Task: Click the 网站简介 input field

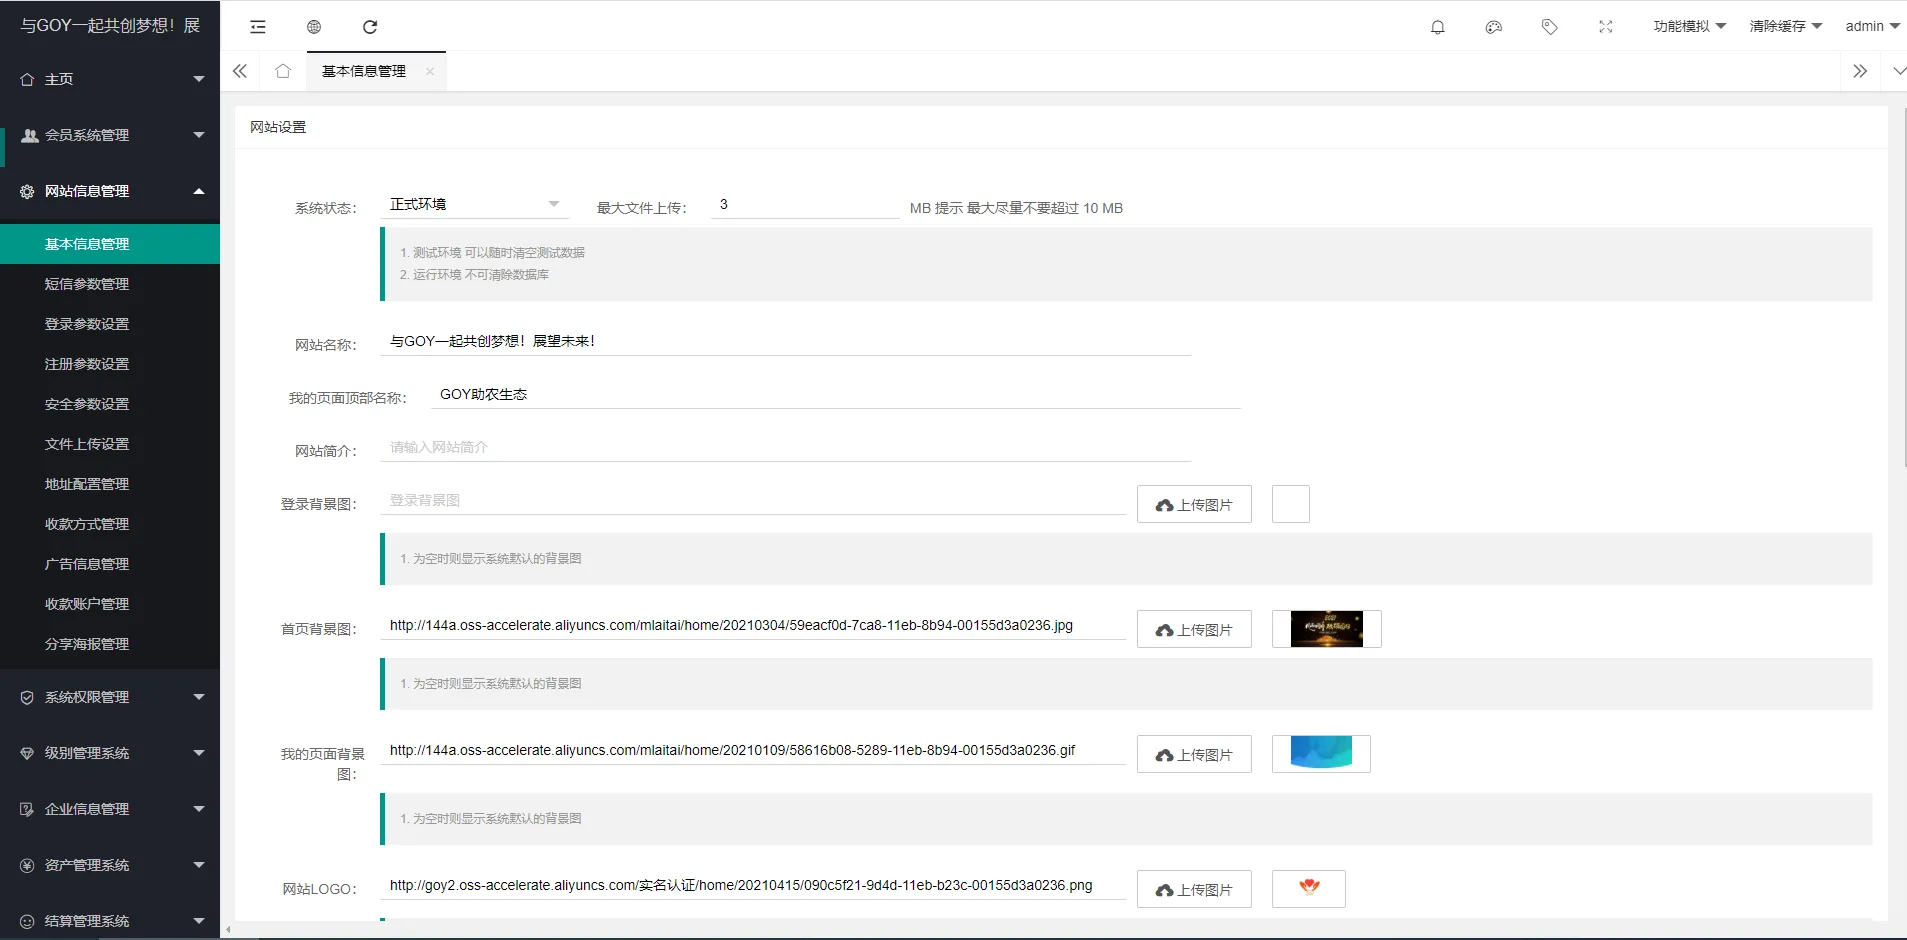Action: (x=785, y=447)
